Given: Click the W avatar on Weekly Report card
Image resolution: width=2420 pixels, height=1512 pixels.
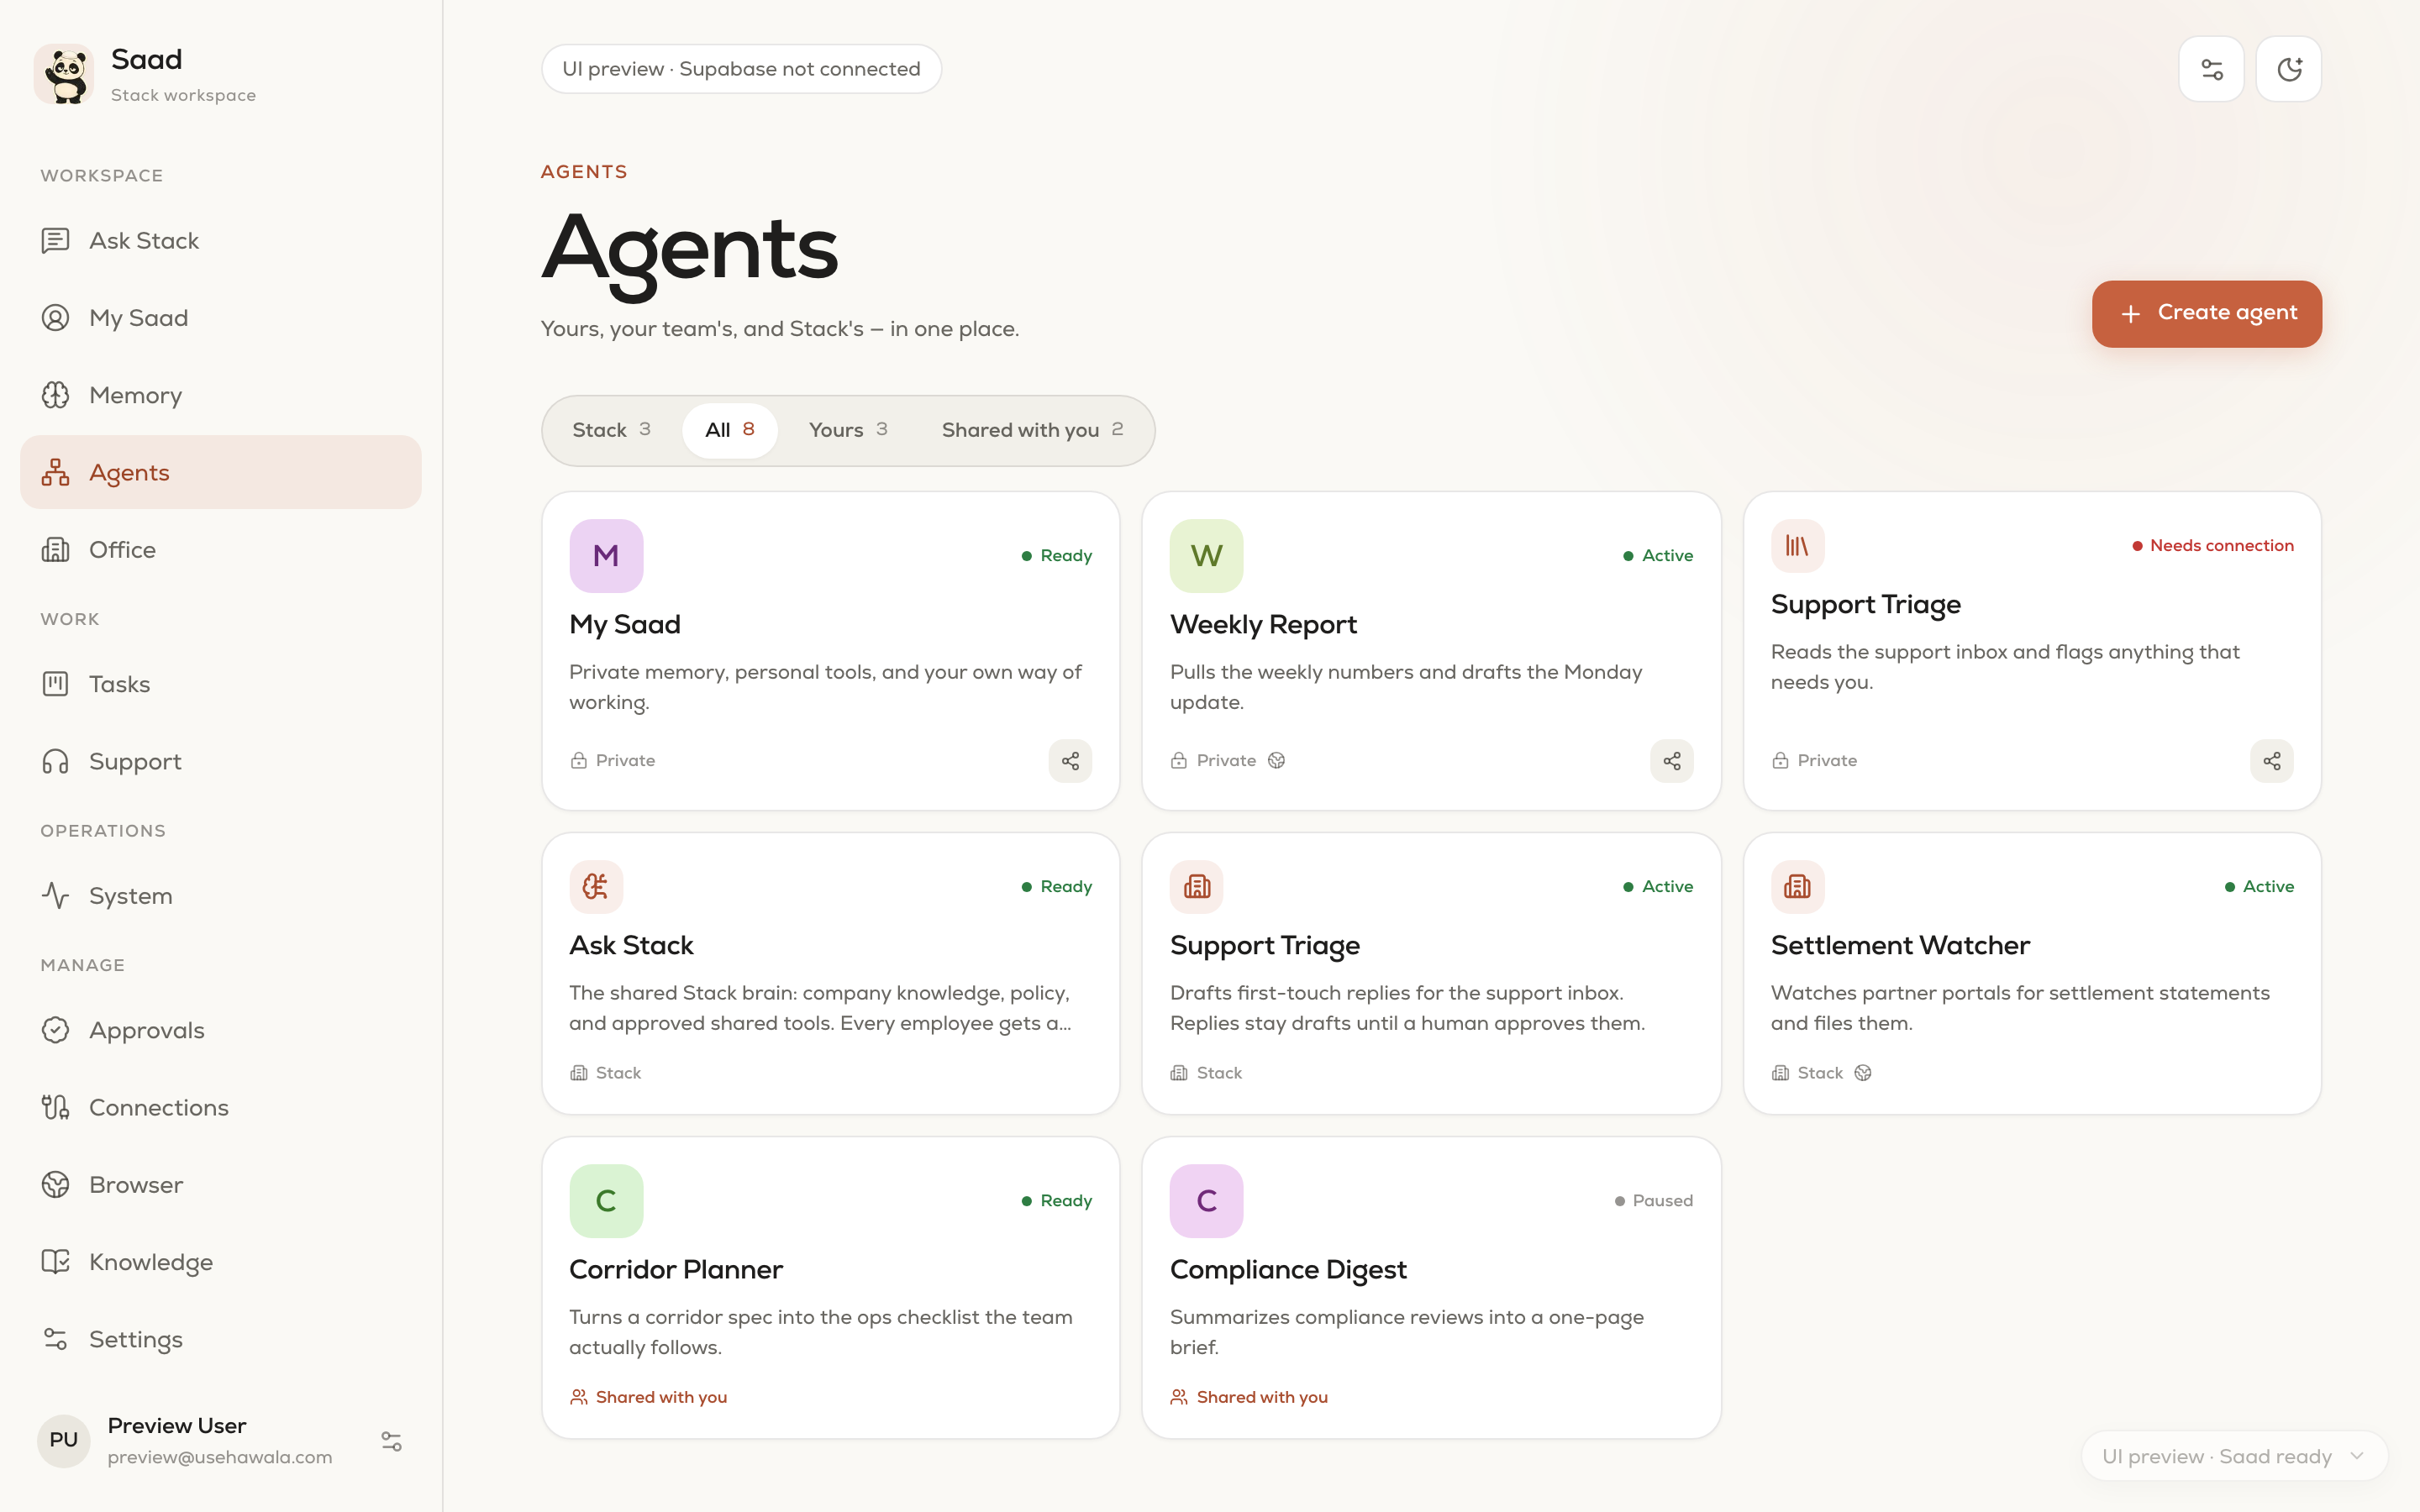Looking at the screenshot, I should point(1207,556).
